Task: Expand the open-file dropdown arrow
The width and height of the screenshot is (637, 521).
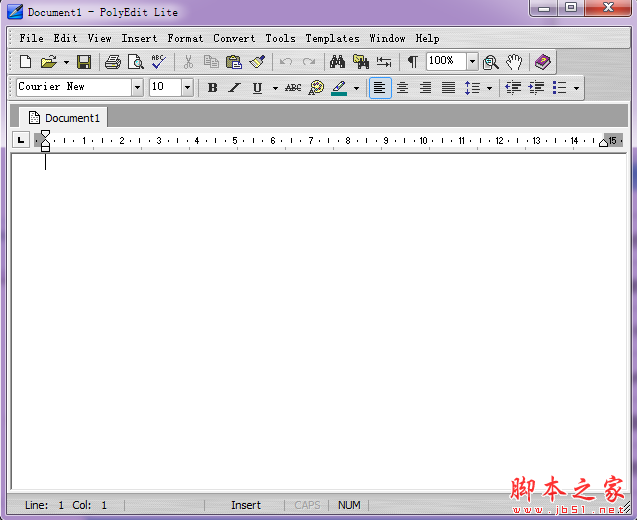Action: tap(66, 62)
